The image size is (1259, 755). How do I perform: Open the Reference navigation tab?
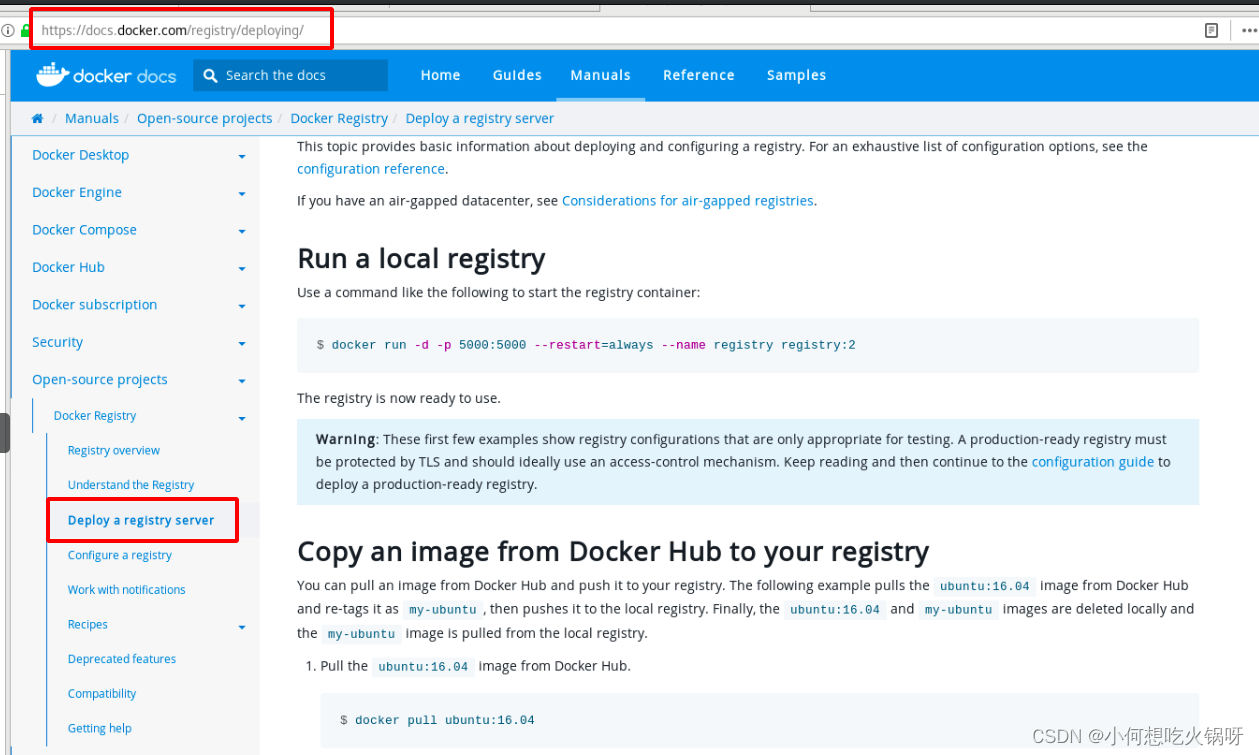click(x=698, y=75)
